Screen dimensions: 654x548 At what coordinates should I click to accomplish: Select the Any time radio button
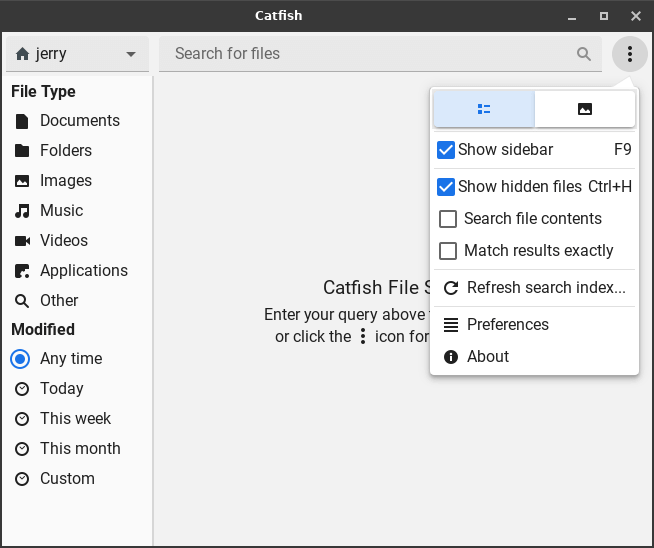pos(21,359)
